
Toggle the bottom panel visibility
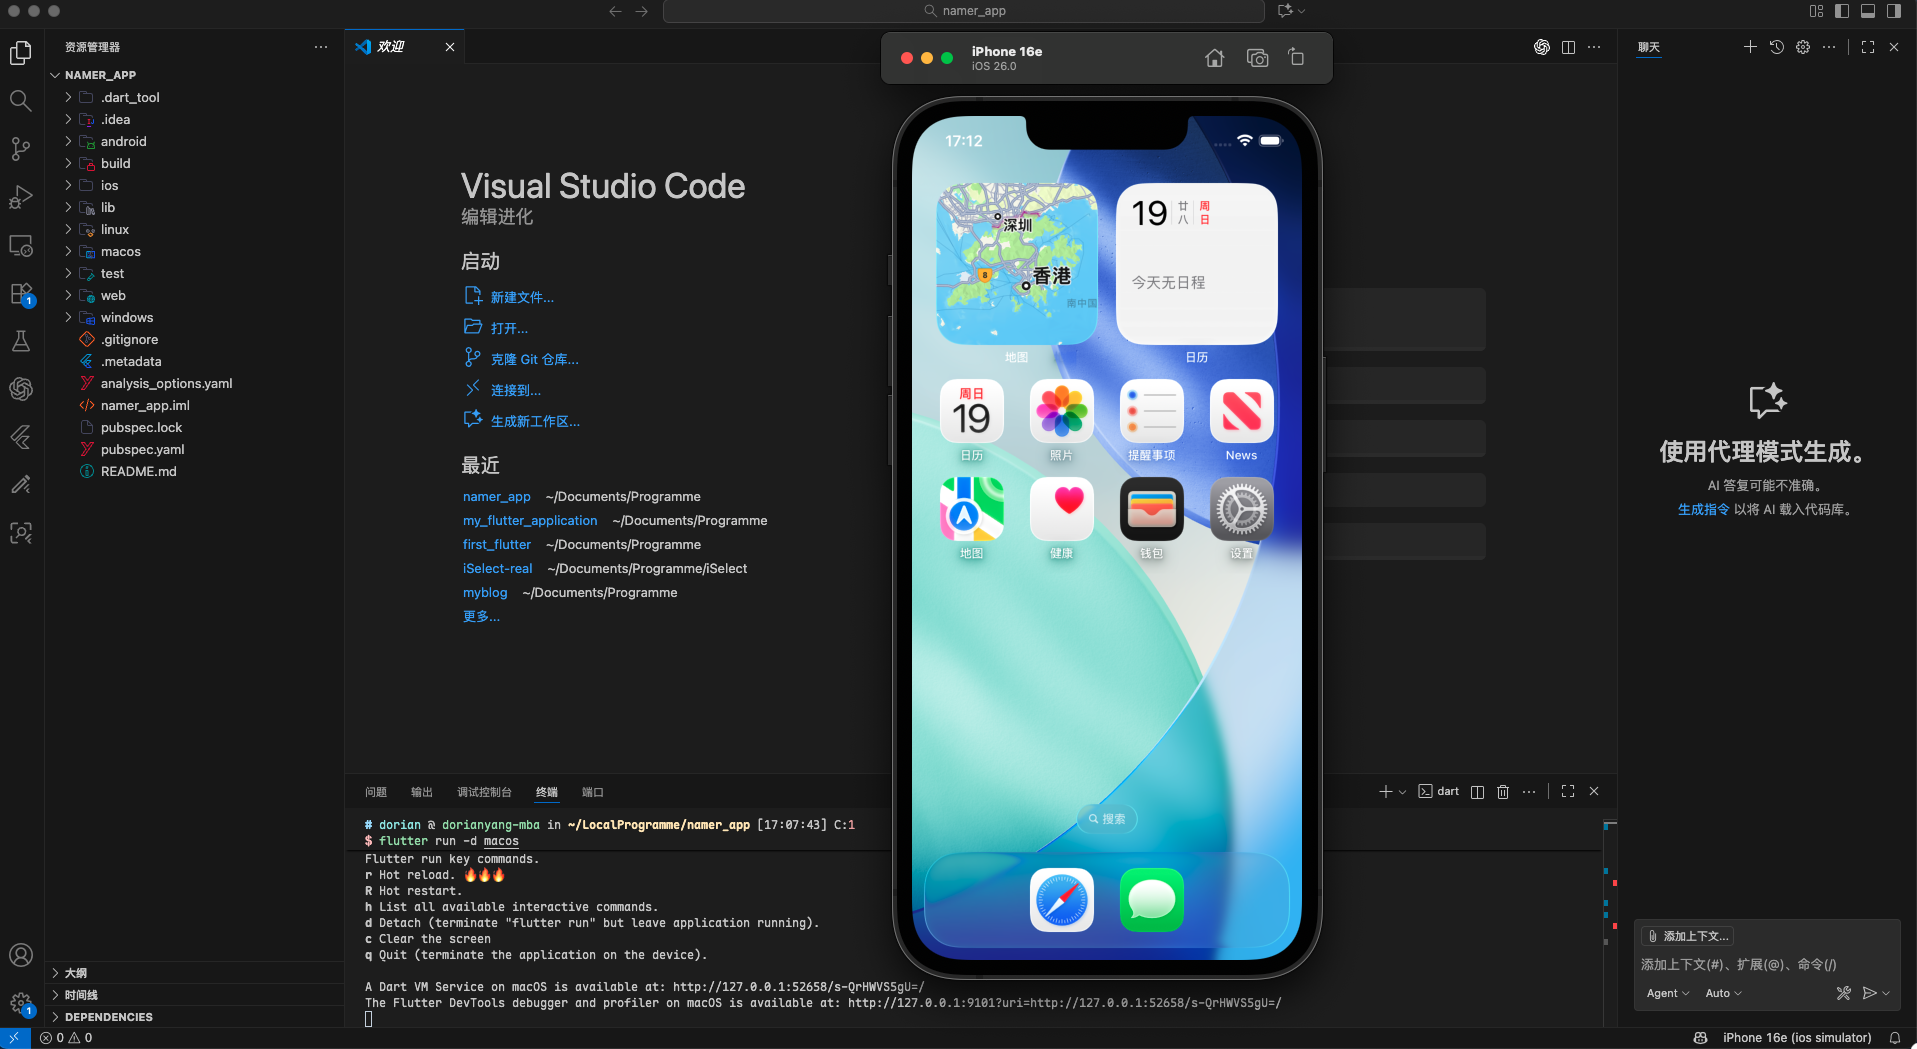[x=1868, y=11]
